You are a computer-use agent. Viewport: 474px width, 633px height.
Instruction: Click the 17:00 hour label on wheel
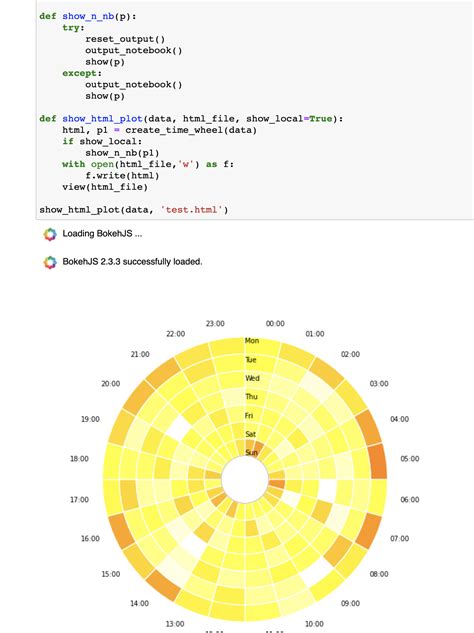[80, 499]
